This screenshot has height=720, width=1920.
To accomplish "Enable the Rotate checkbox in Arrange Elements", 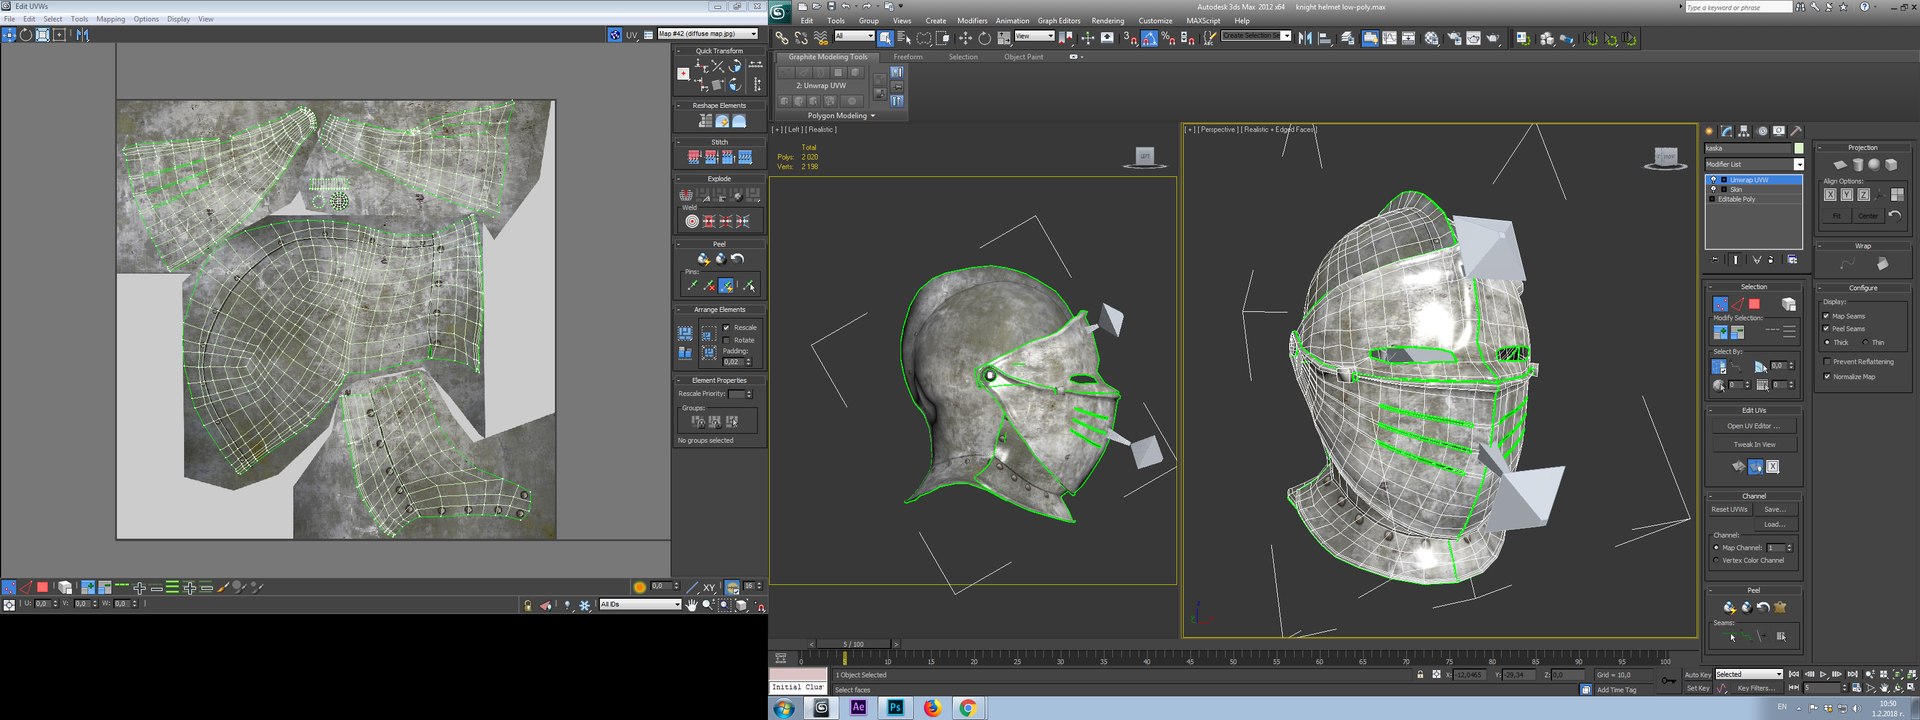I will [727, 340].
